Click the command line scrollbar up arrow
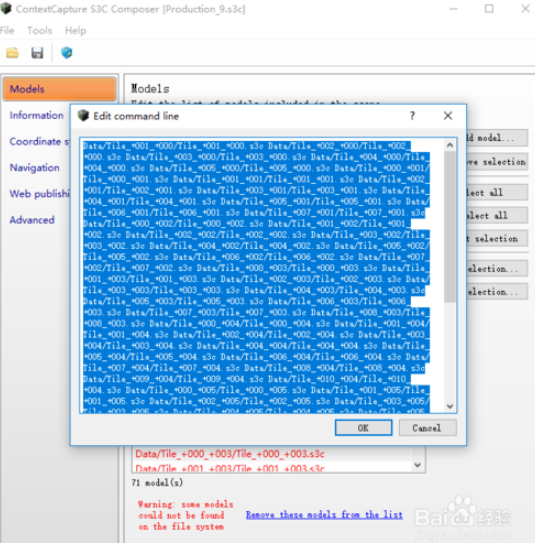 tap(450, 145)
